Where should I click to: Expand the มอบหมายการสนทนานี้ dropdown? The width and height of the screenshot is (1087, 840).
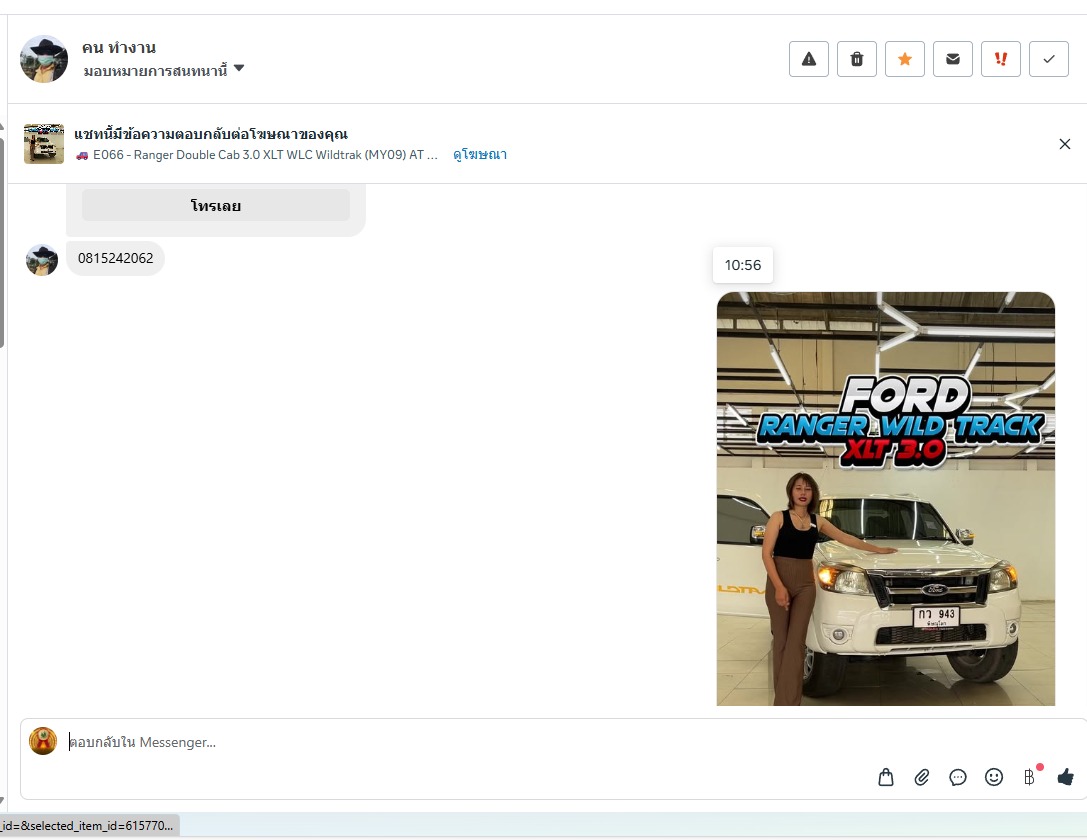164,70
